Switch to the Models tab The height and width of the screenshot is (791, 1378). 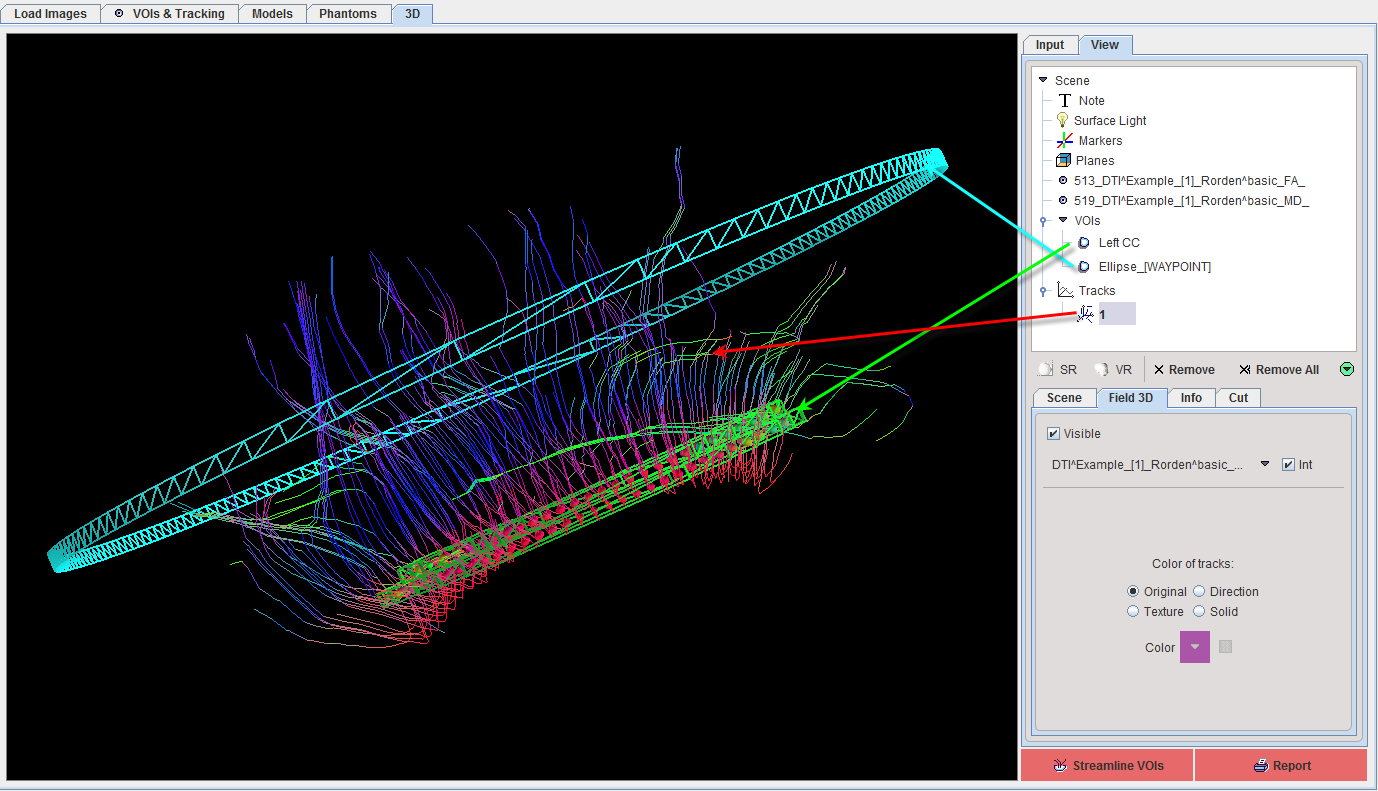(x=272, y=14)
